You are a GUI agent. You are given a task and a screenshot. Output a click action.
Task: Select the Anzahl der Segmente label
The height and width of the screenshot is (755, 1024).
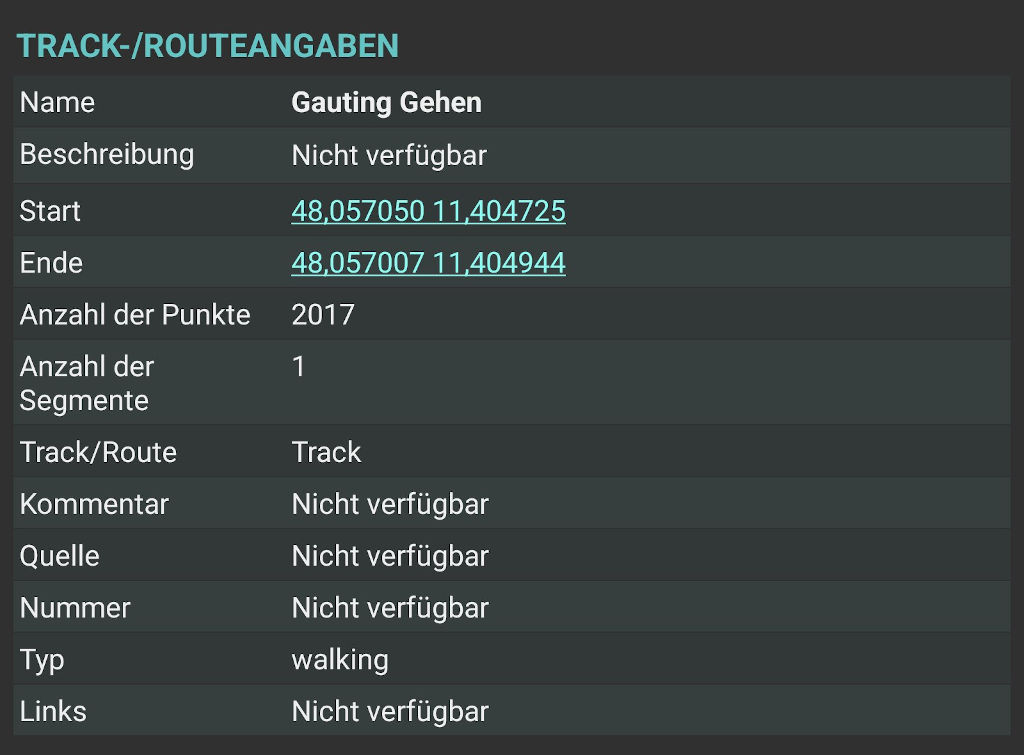pyautogui.click(x=87, y=383)
